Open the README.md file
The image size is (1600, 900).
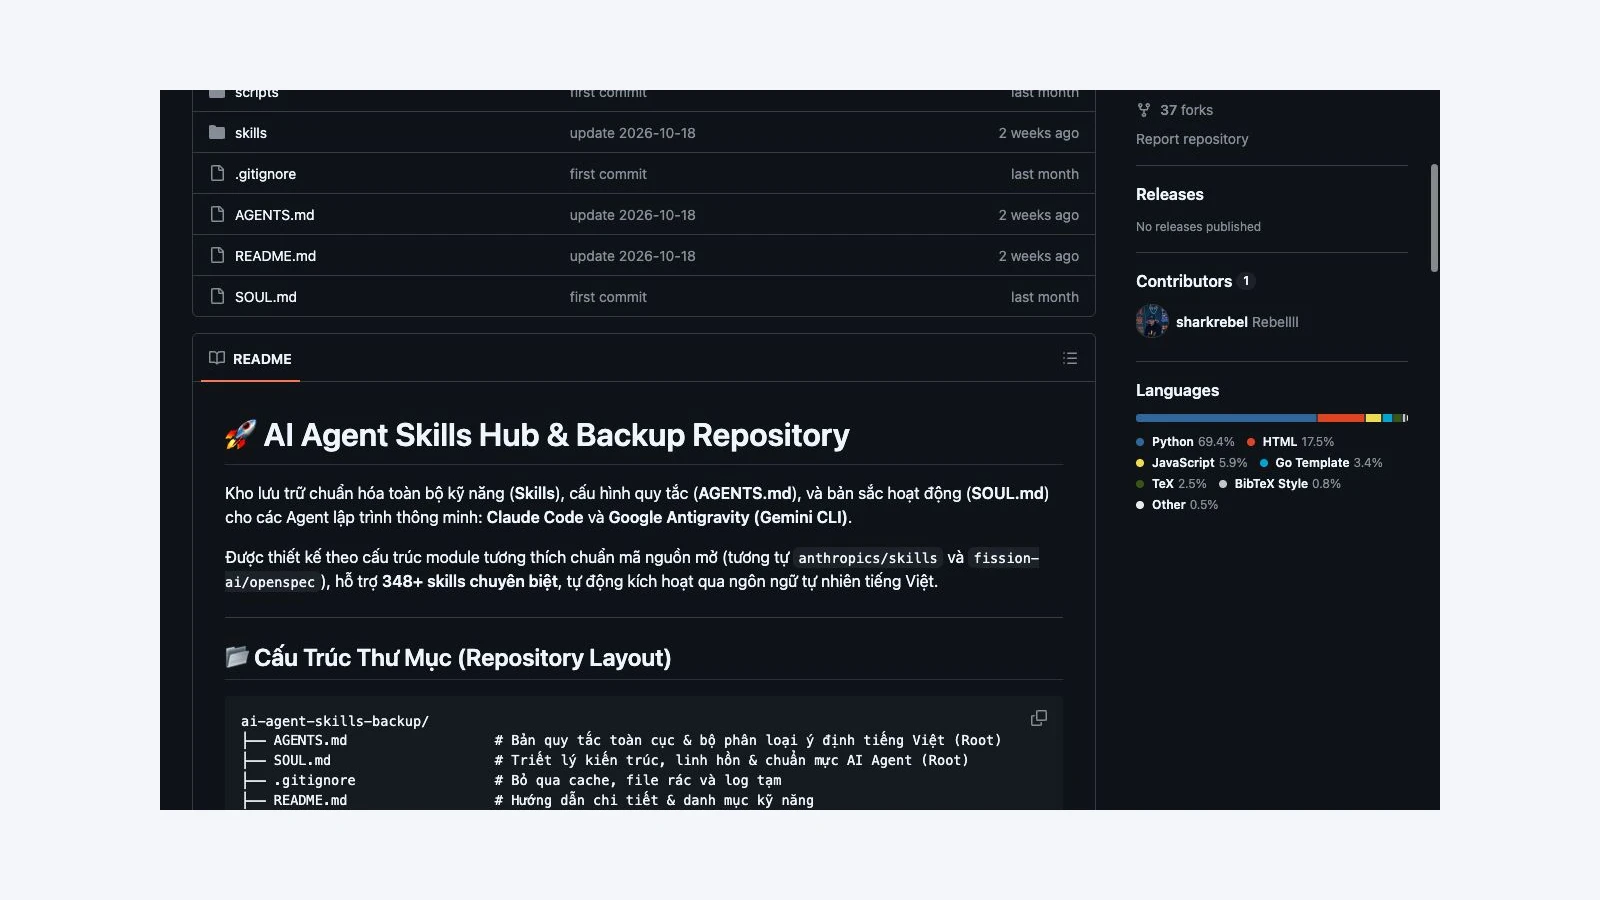pos(276,256)
